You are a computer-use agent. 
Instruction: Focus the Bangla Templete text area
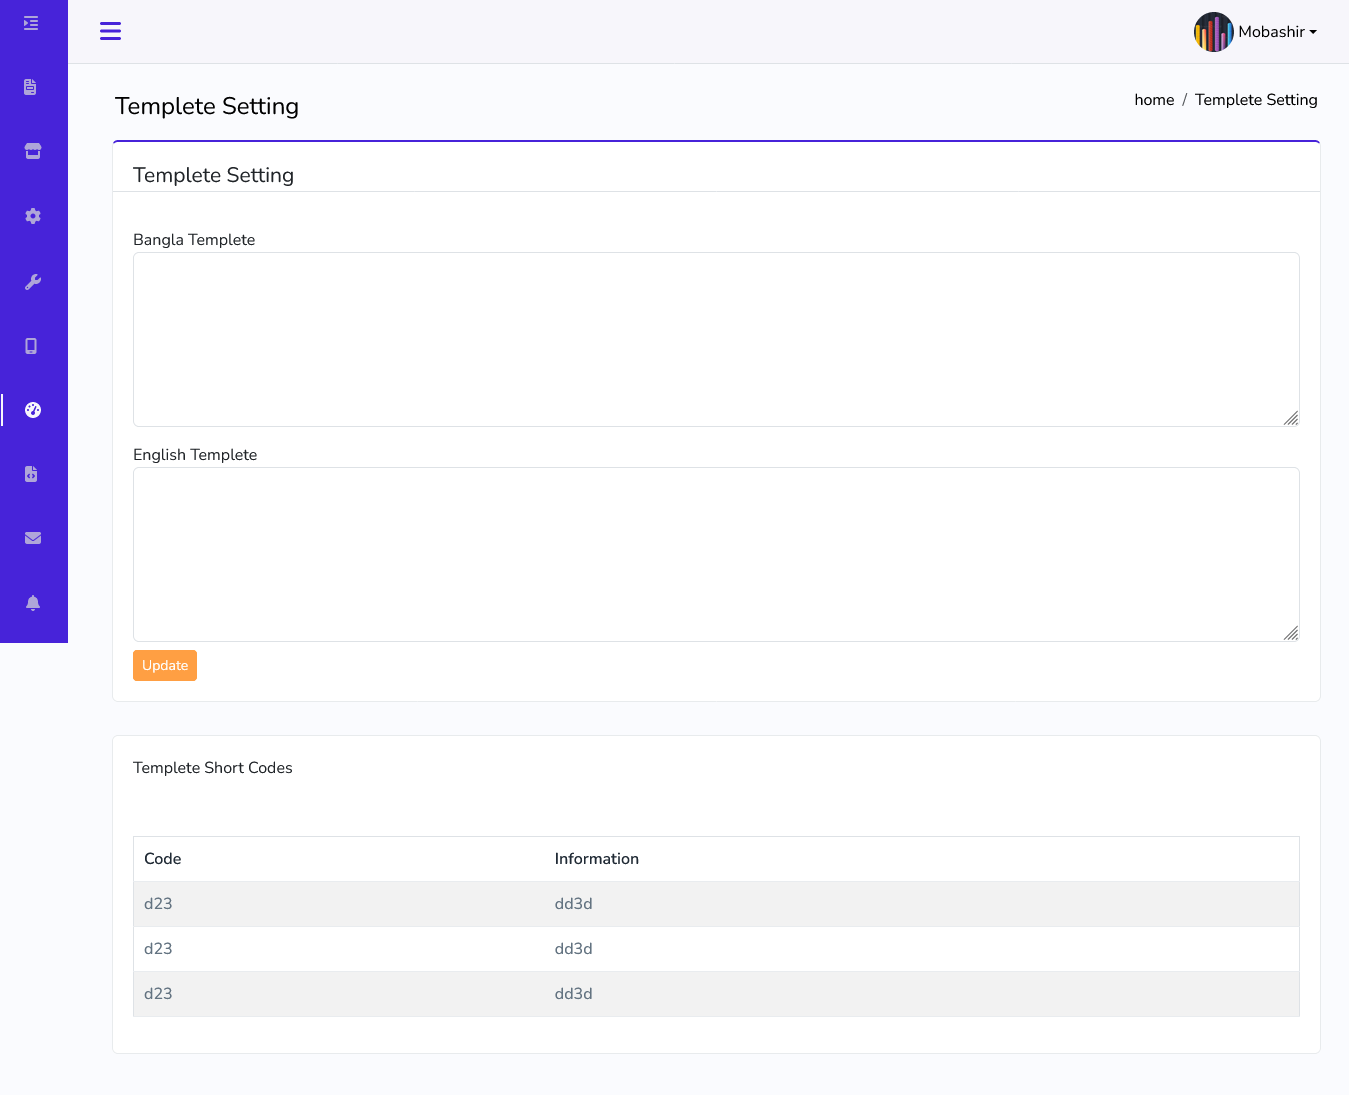coord(715,339)
